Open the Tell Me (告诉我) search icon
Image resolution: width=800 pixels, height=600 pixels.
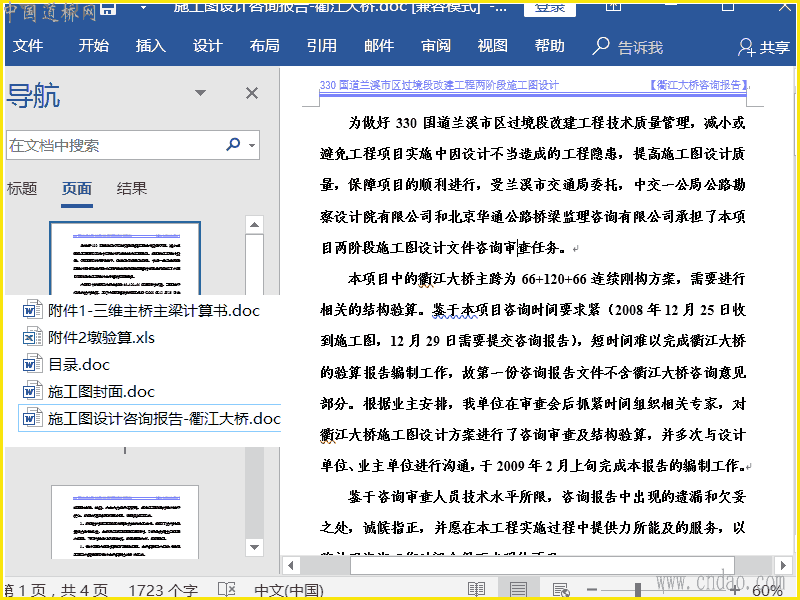[x=601, y=46]
